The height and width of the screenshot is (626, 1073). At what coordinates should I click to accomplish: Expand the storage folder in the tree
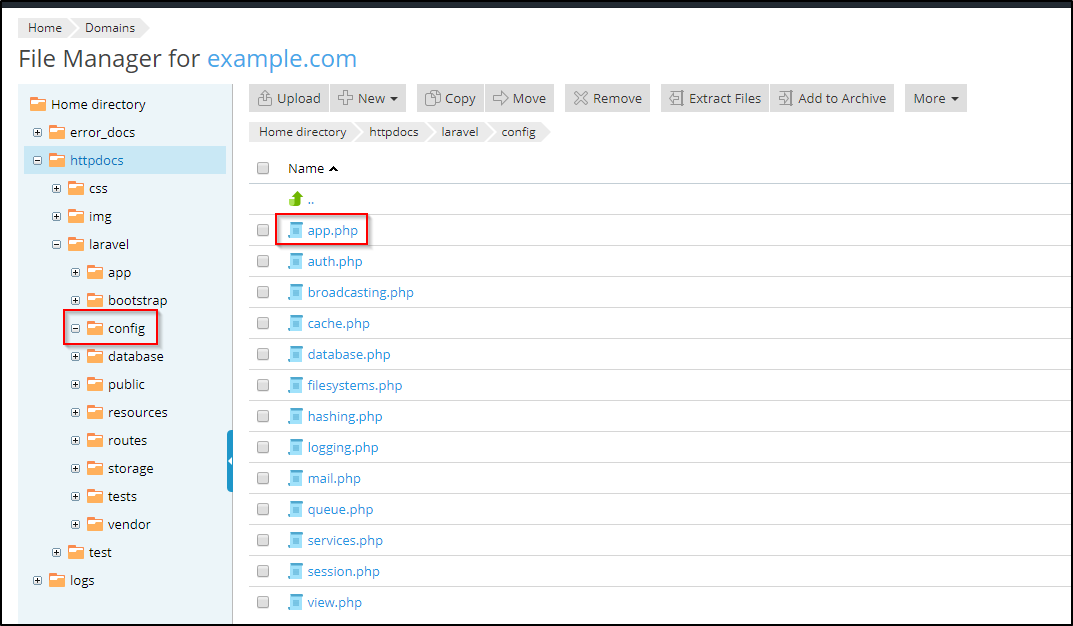pos(75,468)
